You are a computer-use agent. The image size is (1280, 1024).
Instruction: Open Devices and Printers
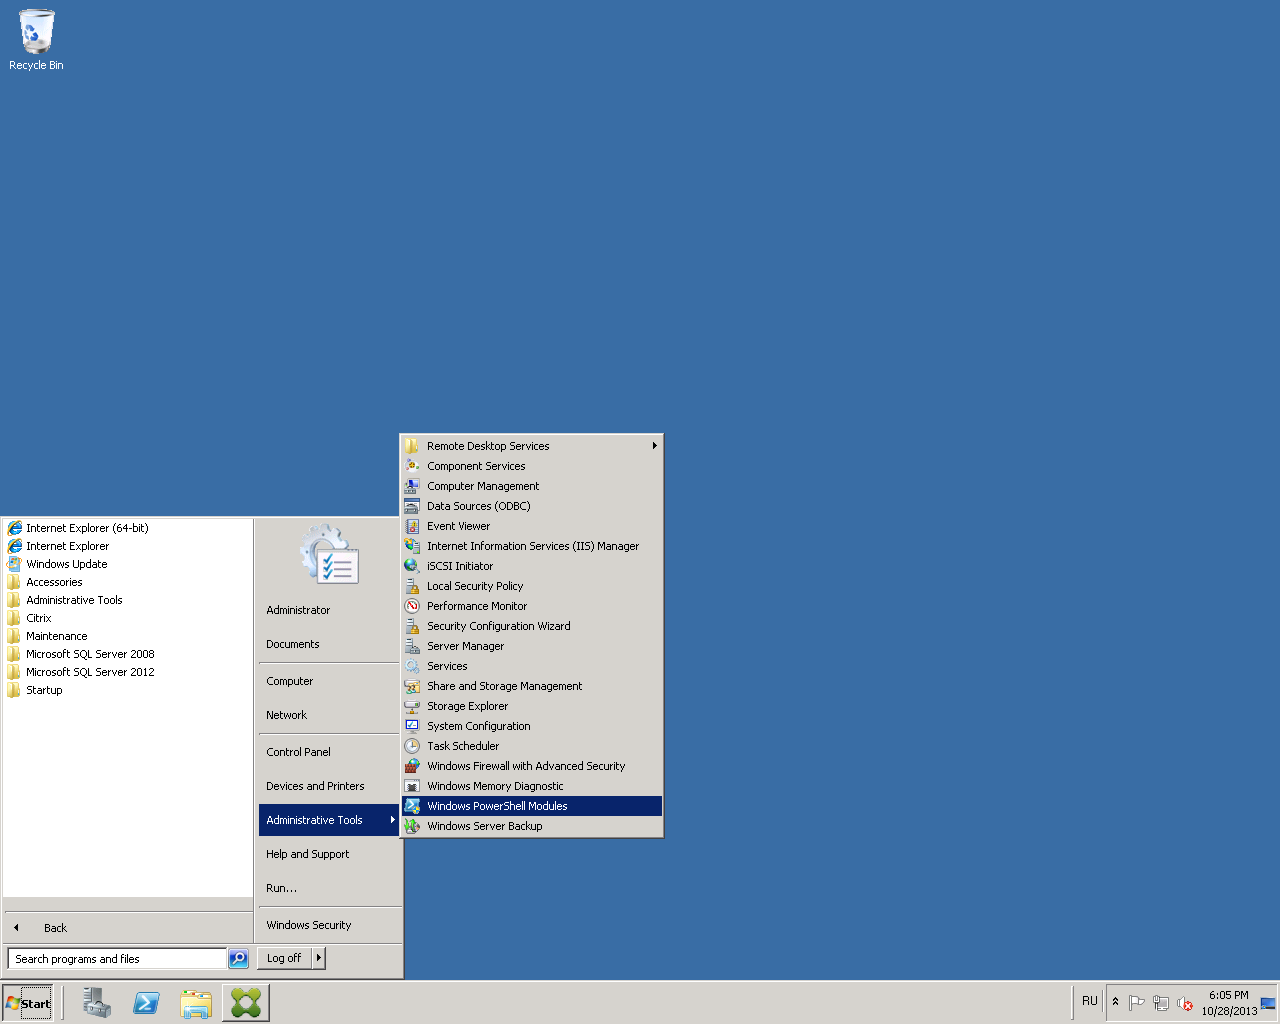click(x=329, y=786)
